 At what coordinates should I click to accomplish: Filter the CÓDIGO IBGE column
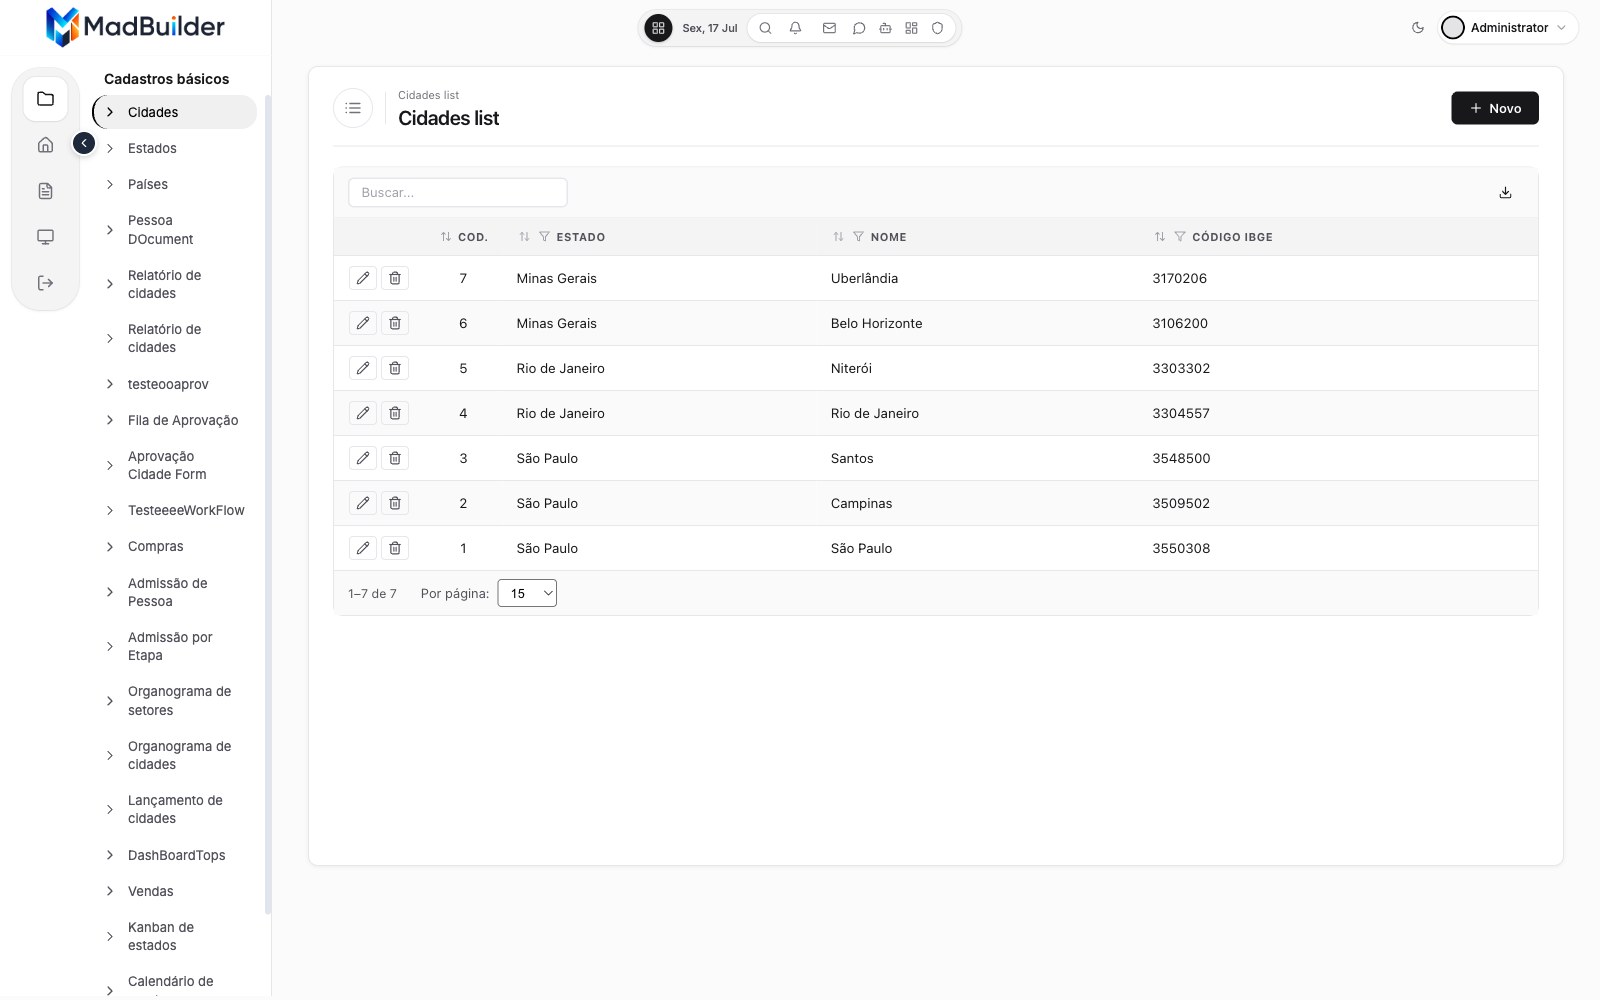coord(1180,237)
